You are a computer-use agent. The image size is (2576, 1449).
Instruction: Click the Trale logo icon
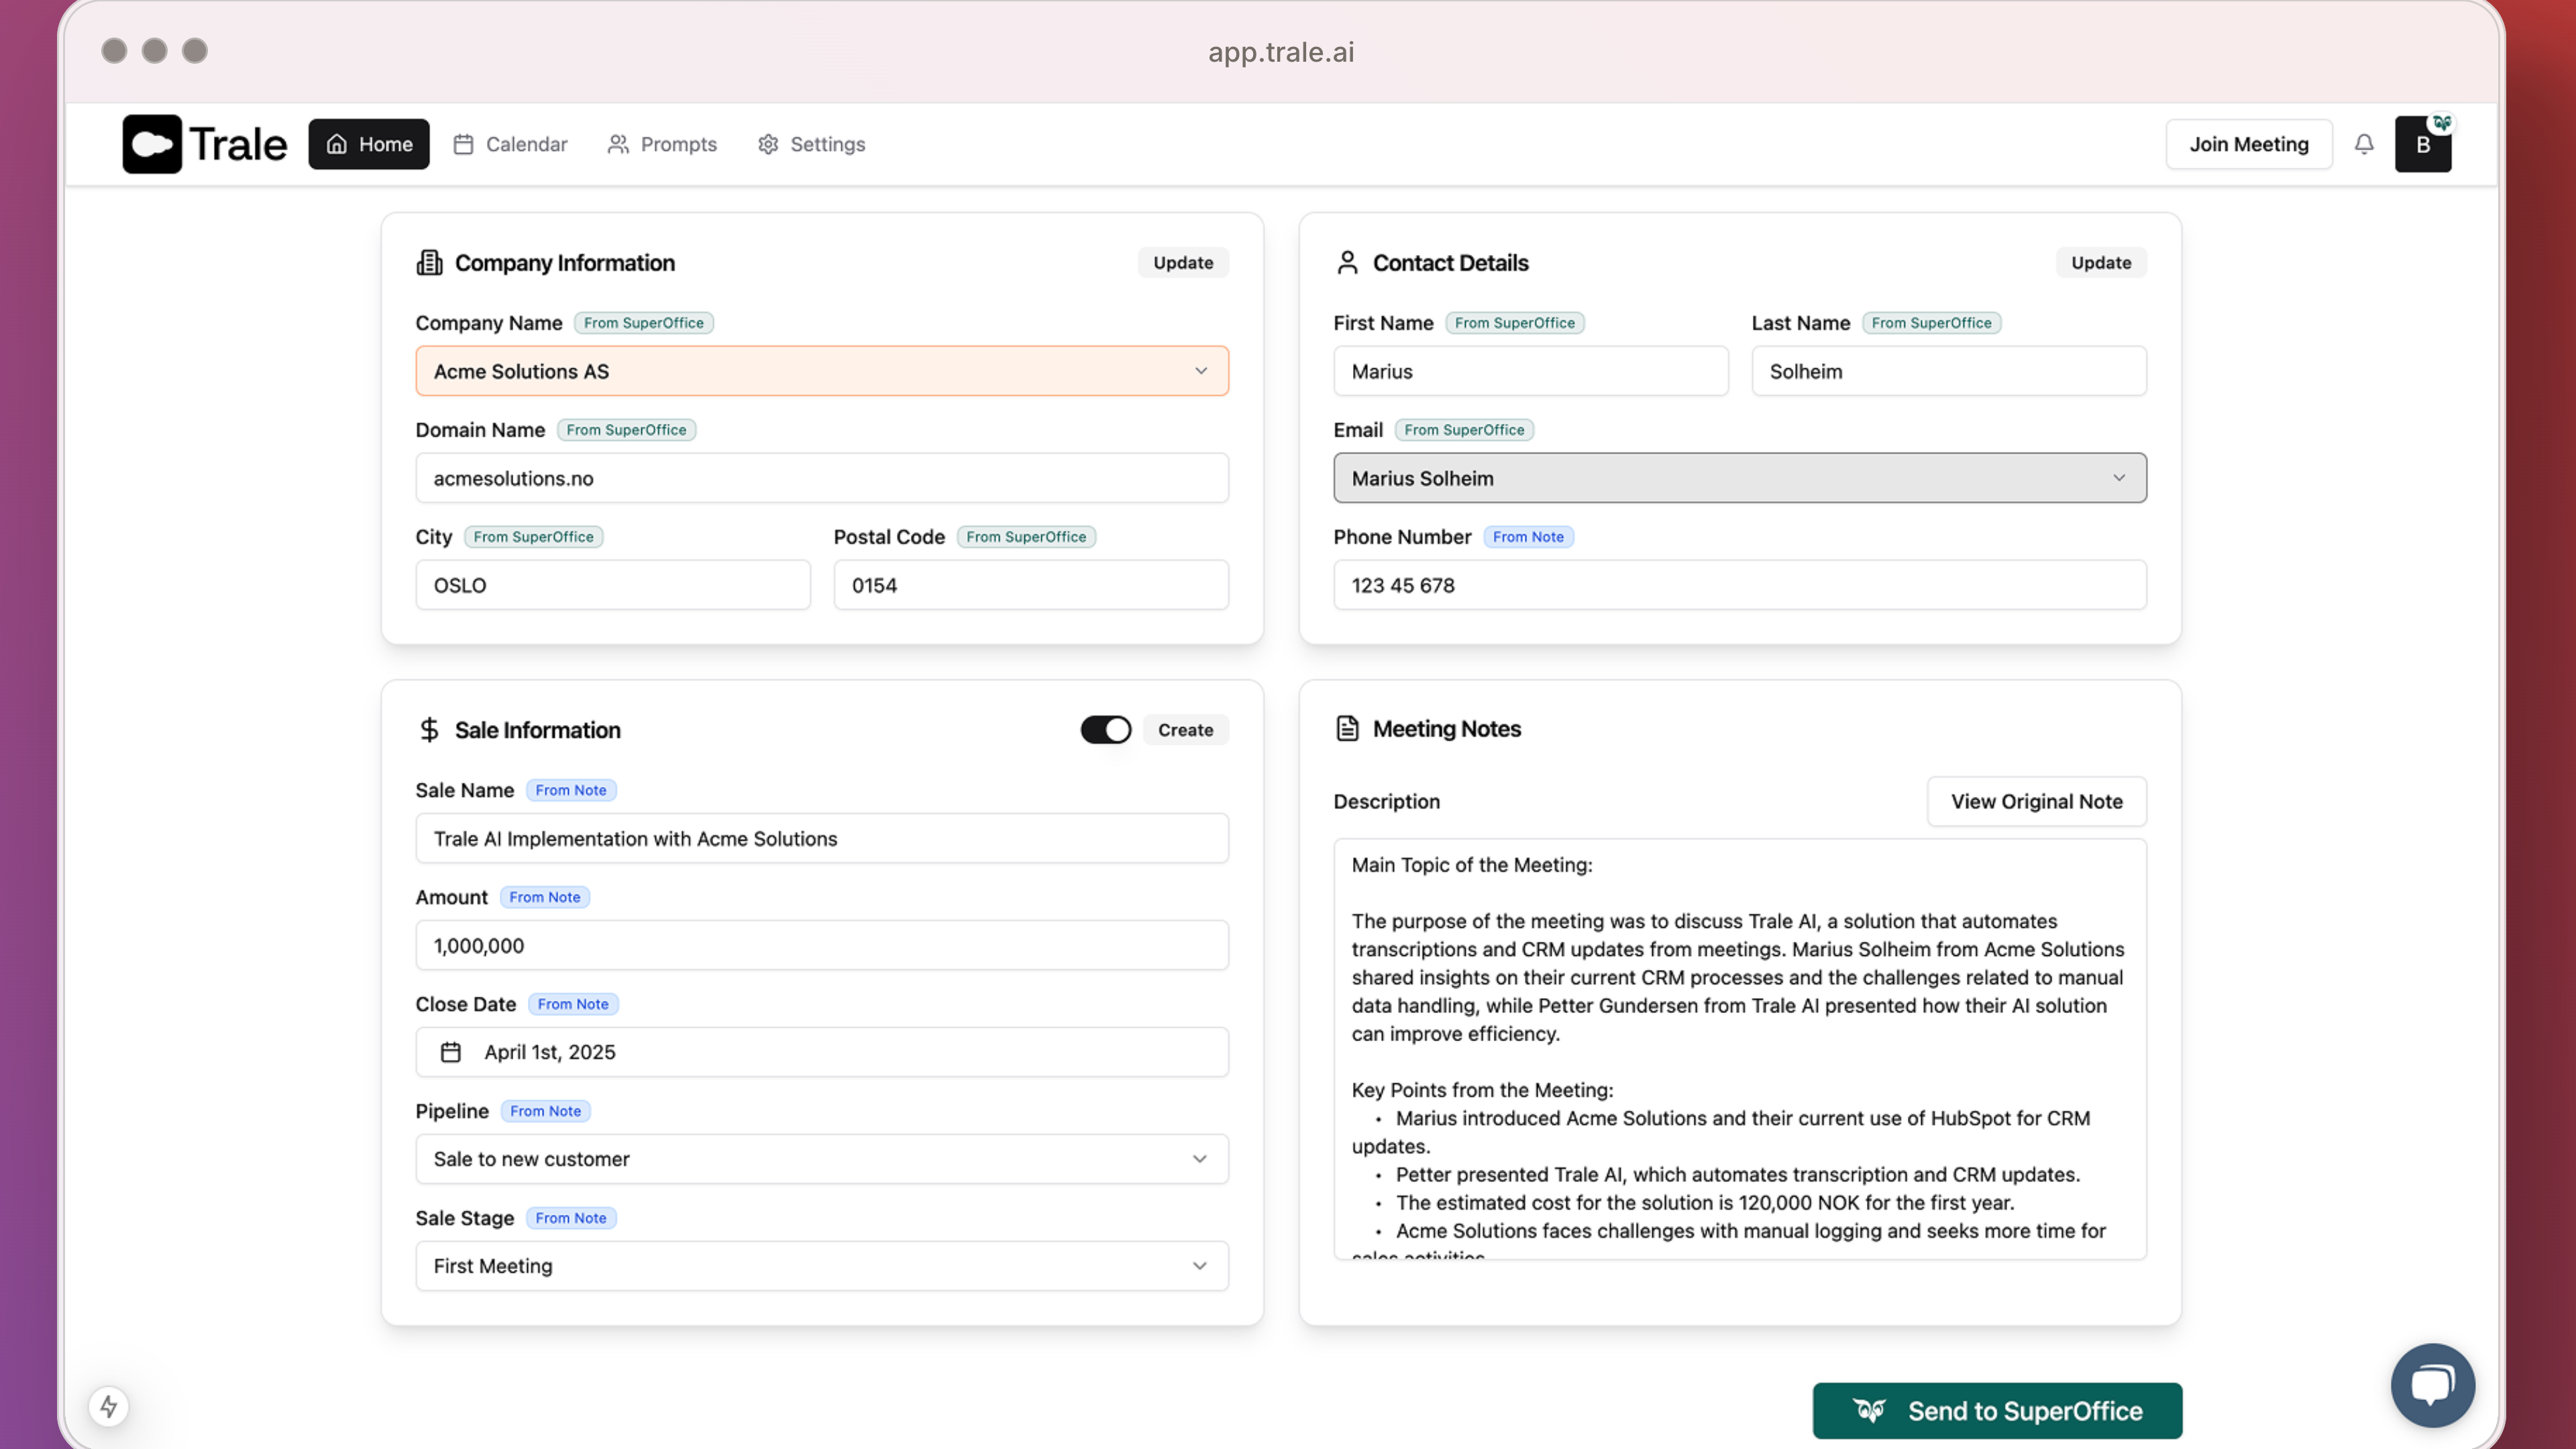click(x=152, y=144)
